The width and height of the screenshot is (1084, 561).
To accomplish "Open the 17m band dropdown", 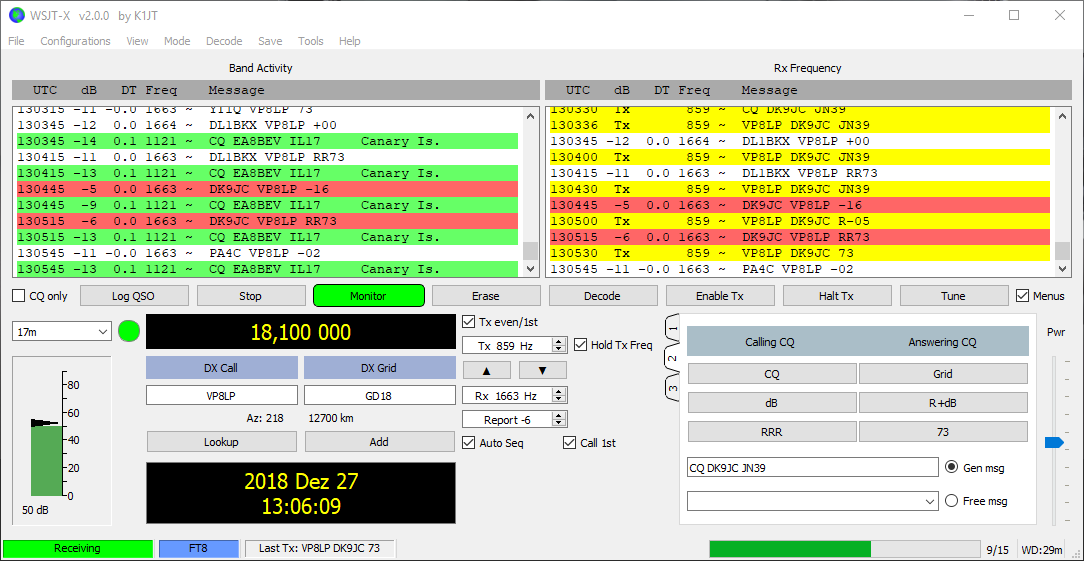I will tap(62, 332).
